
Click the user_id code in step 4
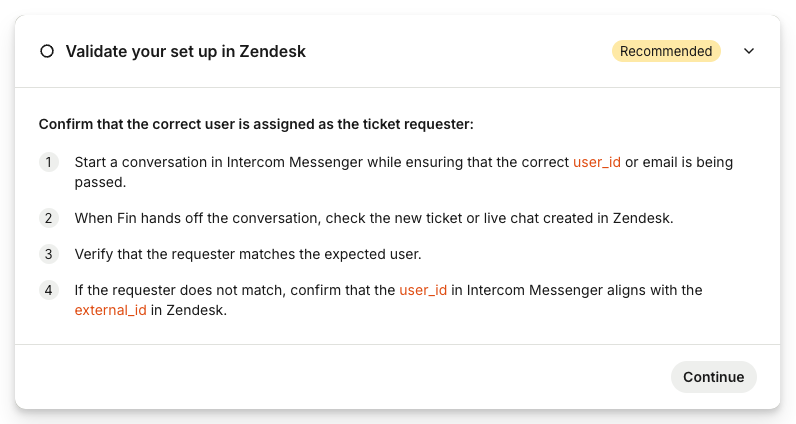(x=423, y=290)
